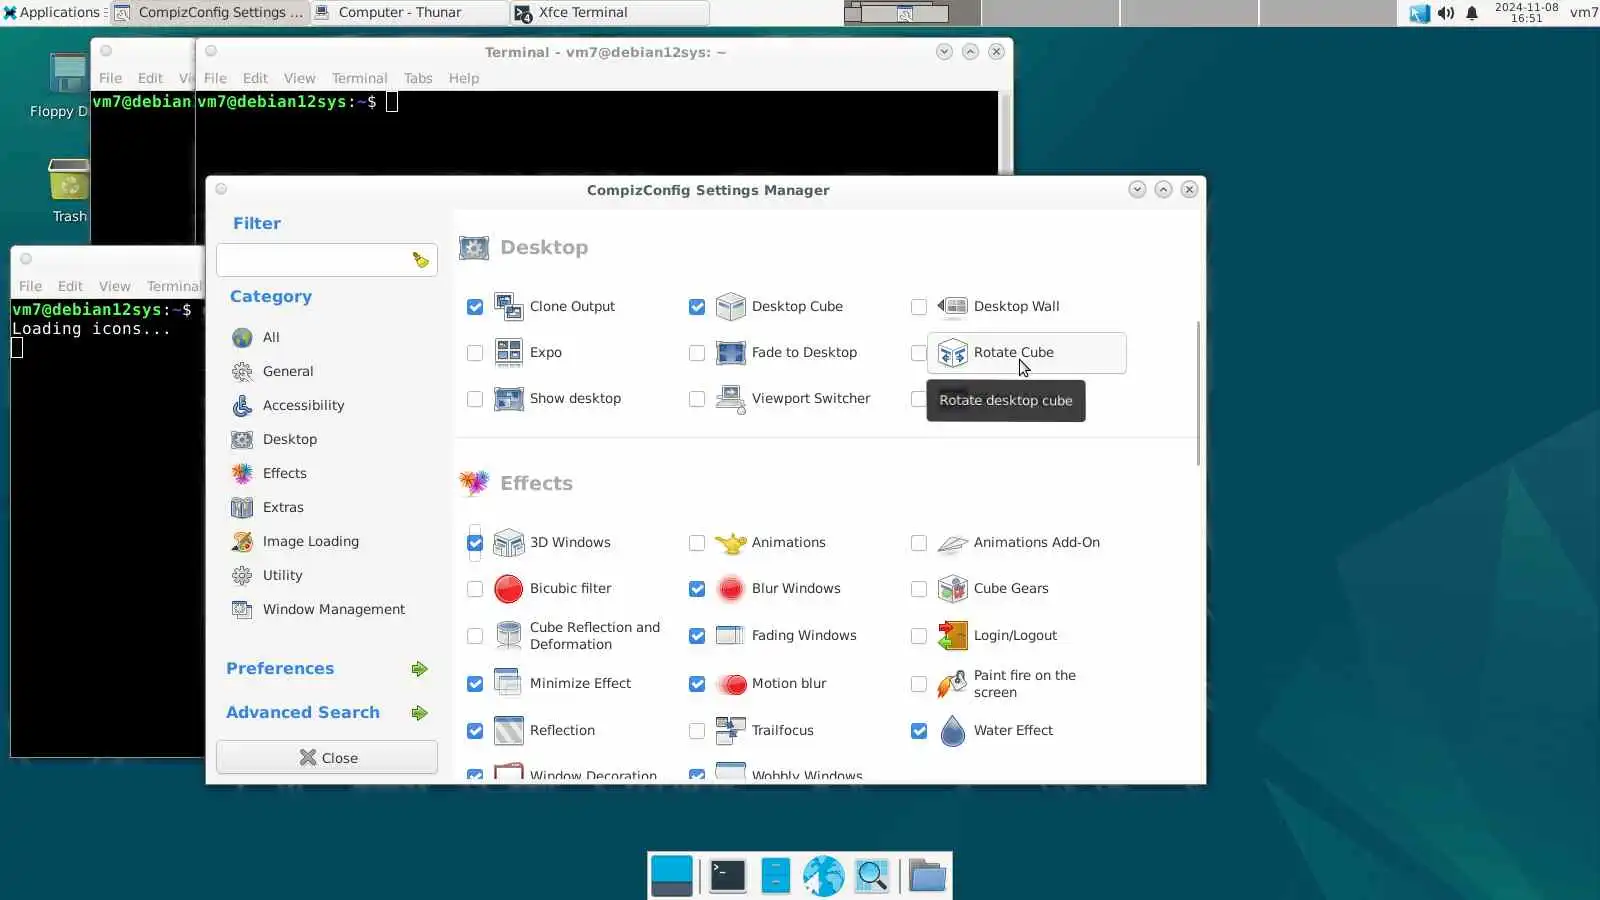Open the Reflection plugin icon
The image size is (1600, 900).
[509, 731]
